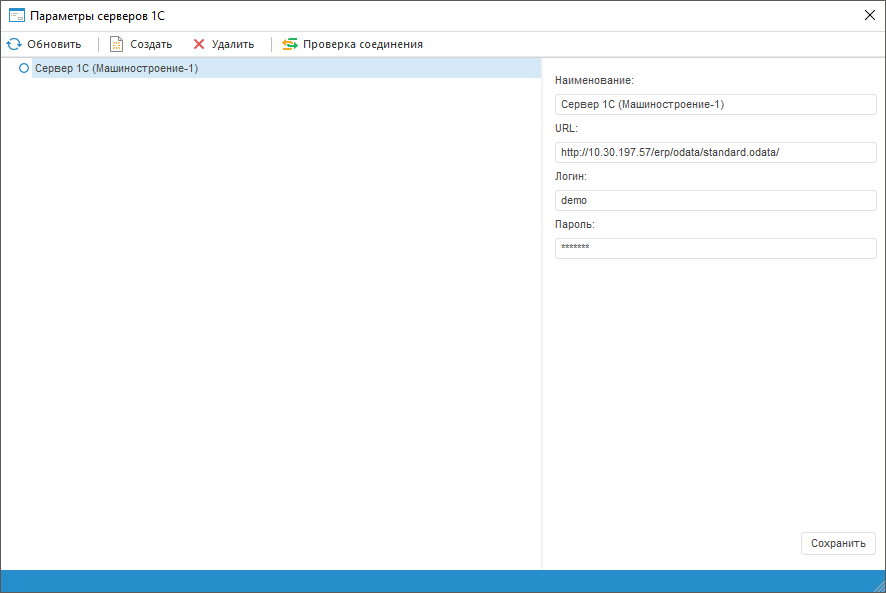
Task: Click the Параметры серверов 1С title text
Action: point(97,16)
